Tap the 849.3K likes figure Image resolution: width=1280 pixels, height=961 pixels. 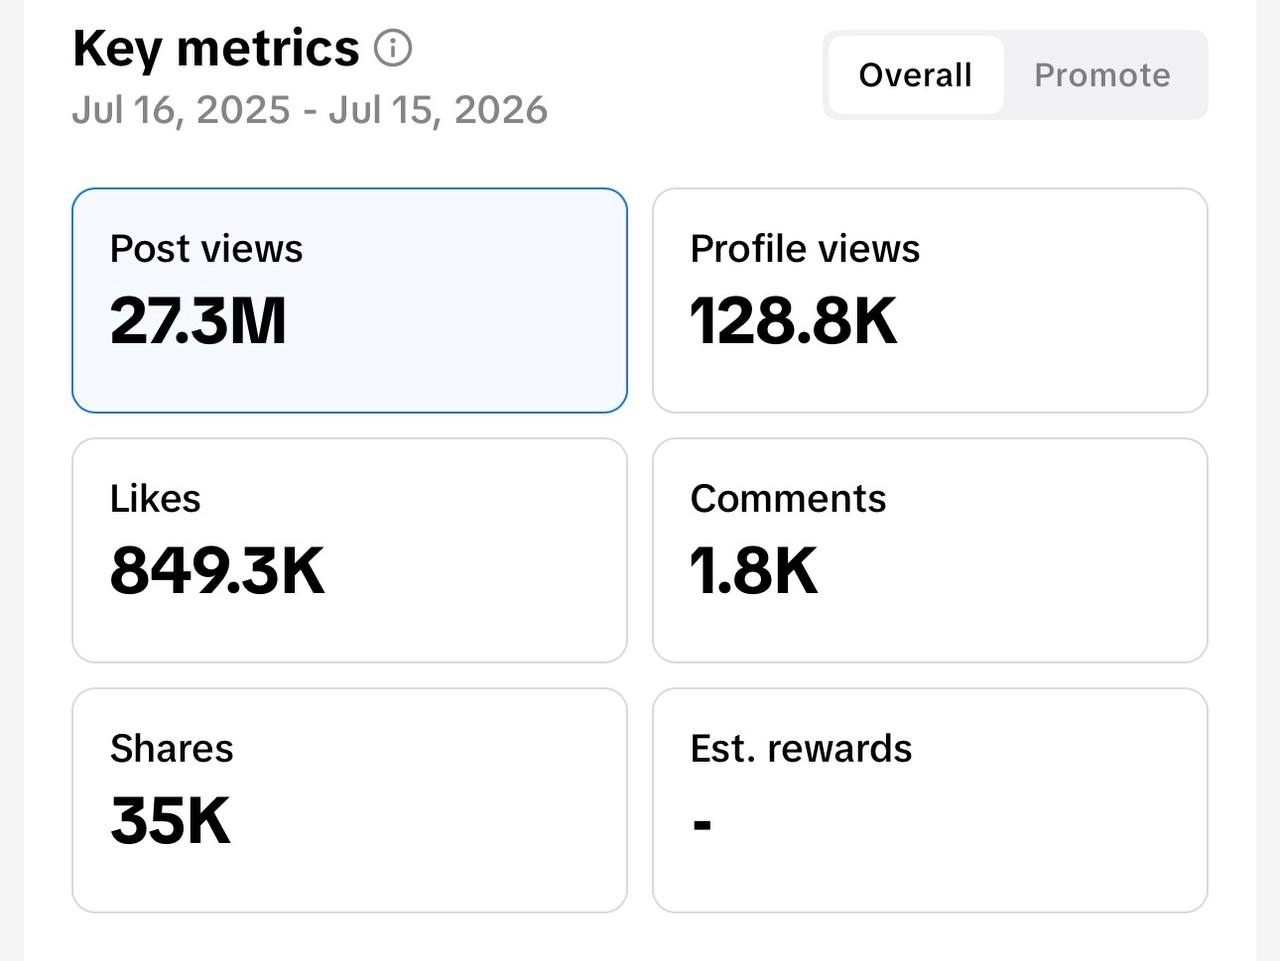point(218,571)
